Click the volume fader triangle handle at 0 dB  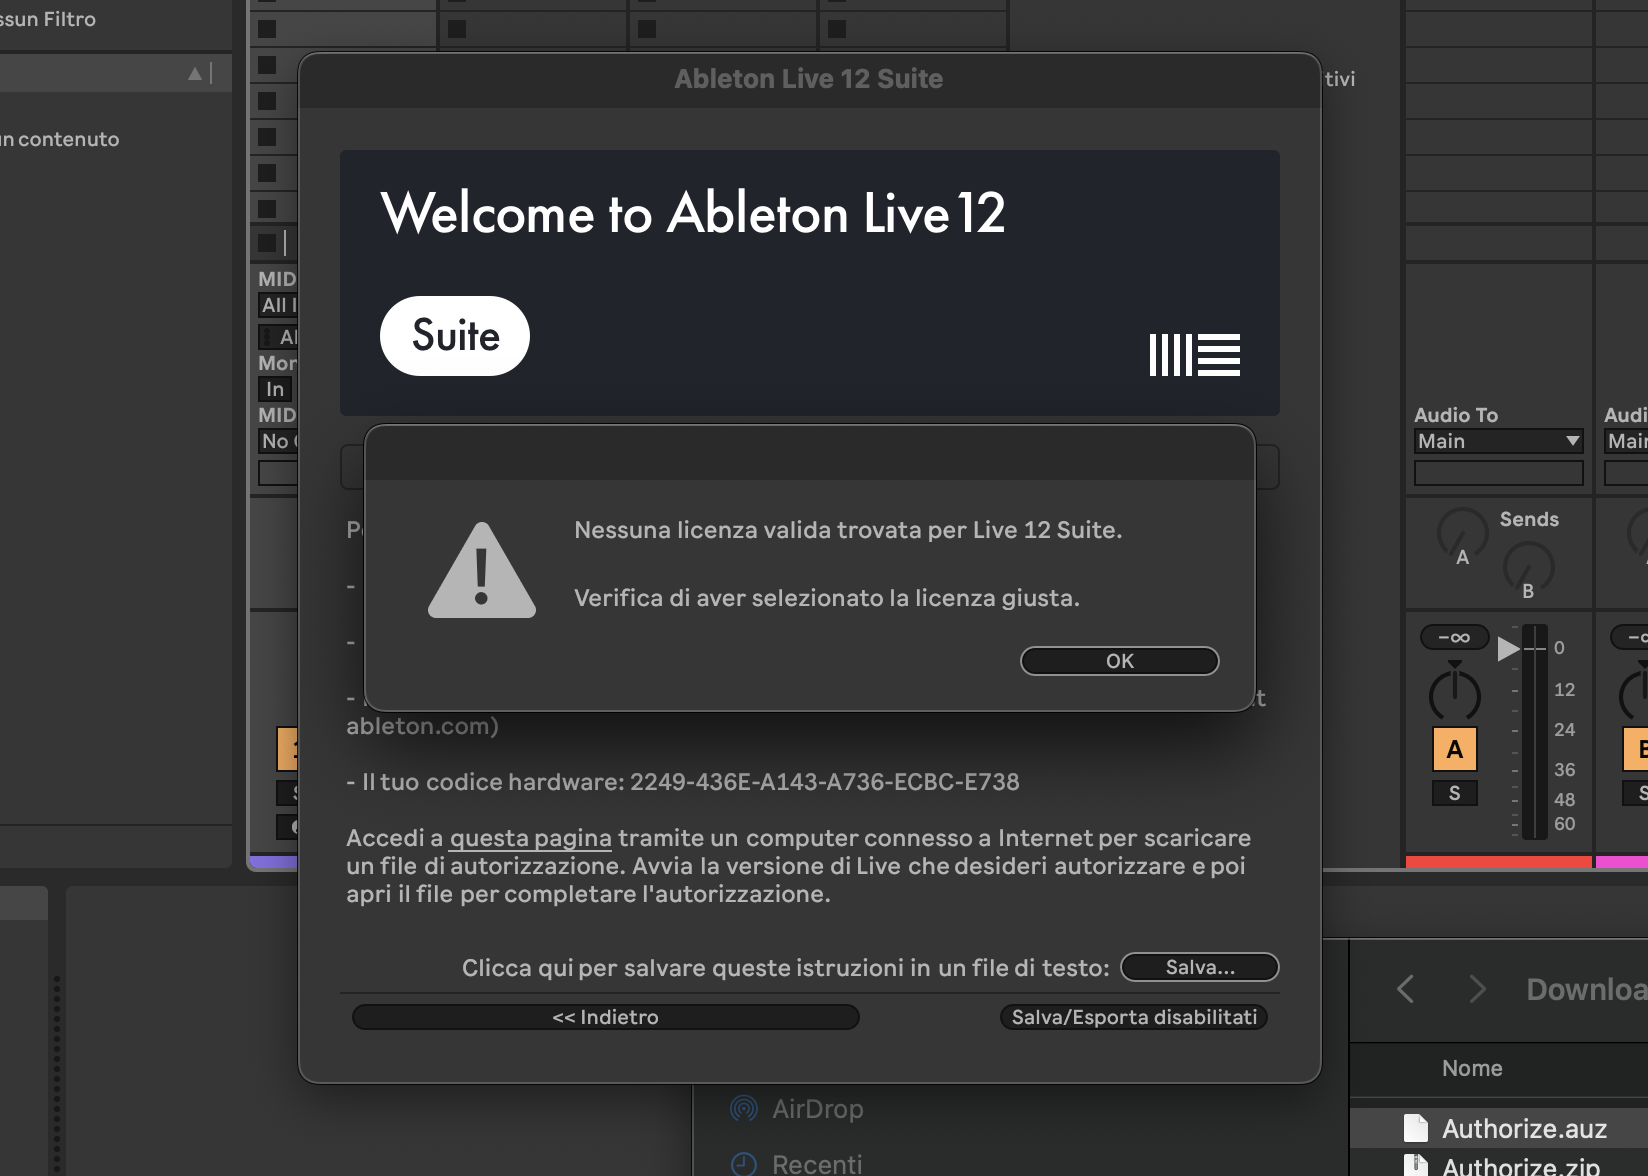point(1508,649)
